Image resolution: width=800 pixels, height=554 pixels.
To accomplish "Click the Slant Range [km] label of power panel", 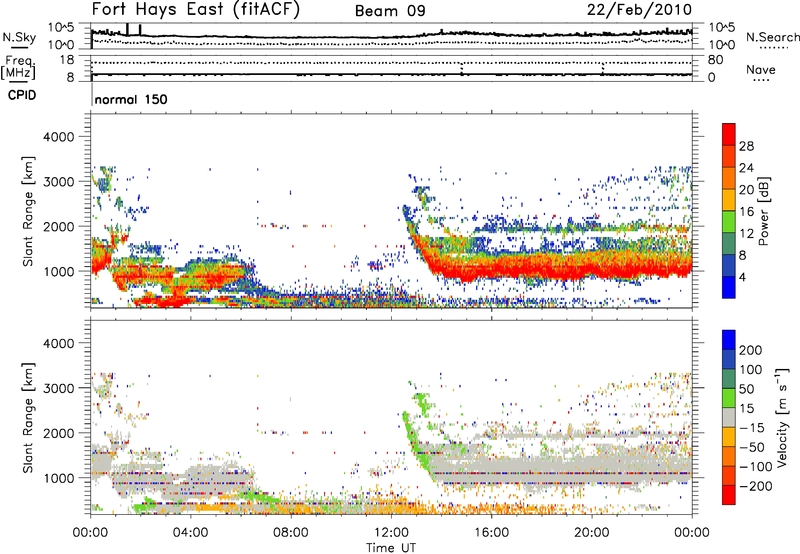I will [x=29, y=211].
